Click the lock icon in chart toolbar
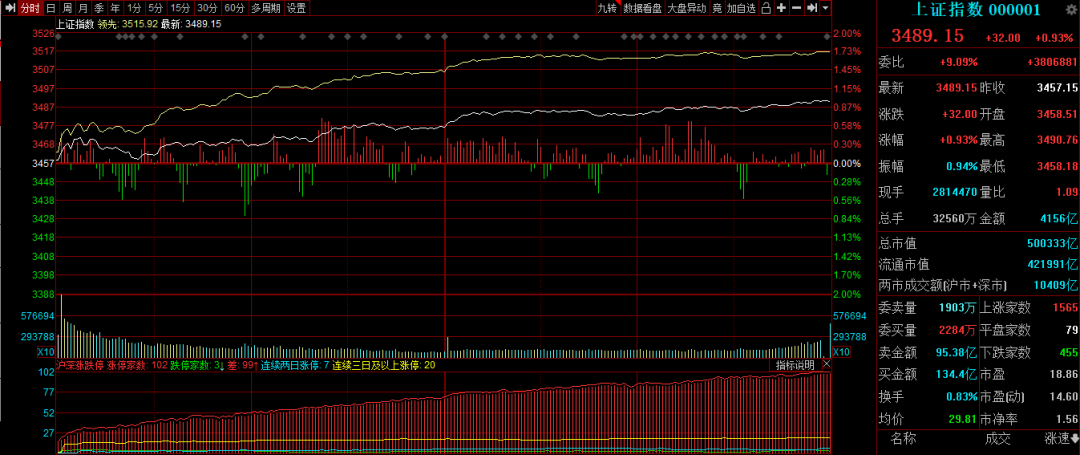This screenshot has height=455, width=1080. point(765,8)
